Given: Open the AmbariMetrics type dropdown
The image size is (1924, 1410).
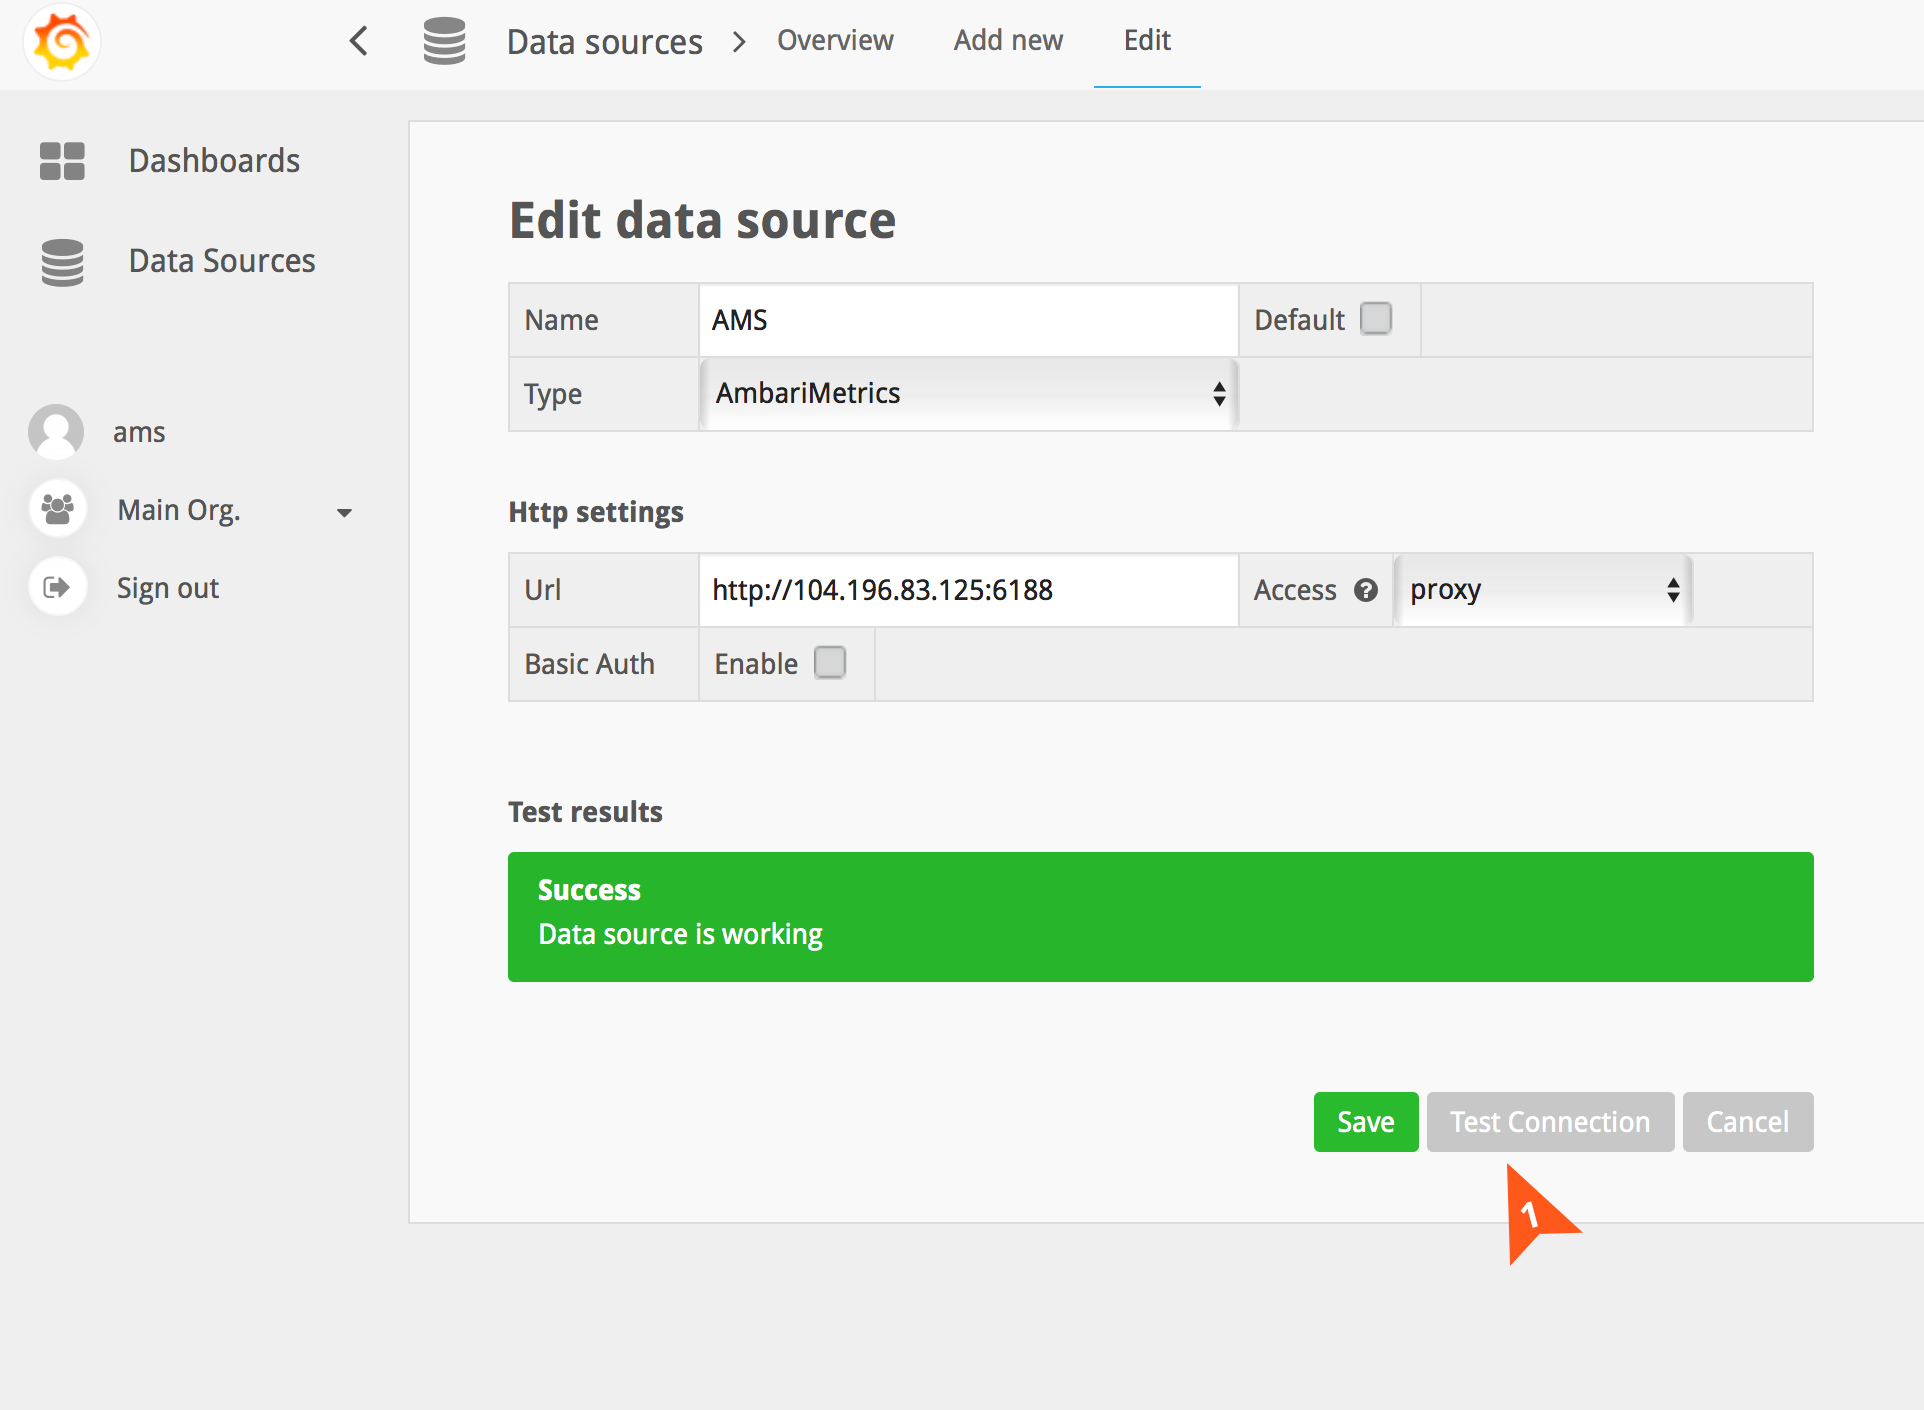Looking at the screenshot, I should pyautogui.click(x=968, y=394).
